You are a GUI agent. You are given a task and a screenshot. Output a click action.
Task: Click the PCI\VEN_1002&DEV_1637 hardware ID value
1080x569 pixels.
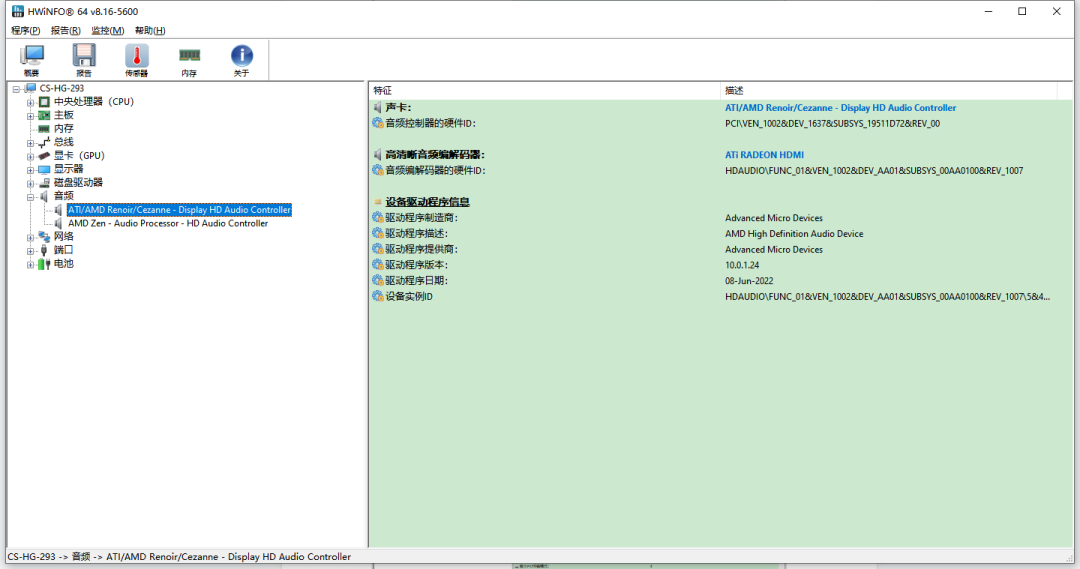tap(832, 123)
